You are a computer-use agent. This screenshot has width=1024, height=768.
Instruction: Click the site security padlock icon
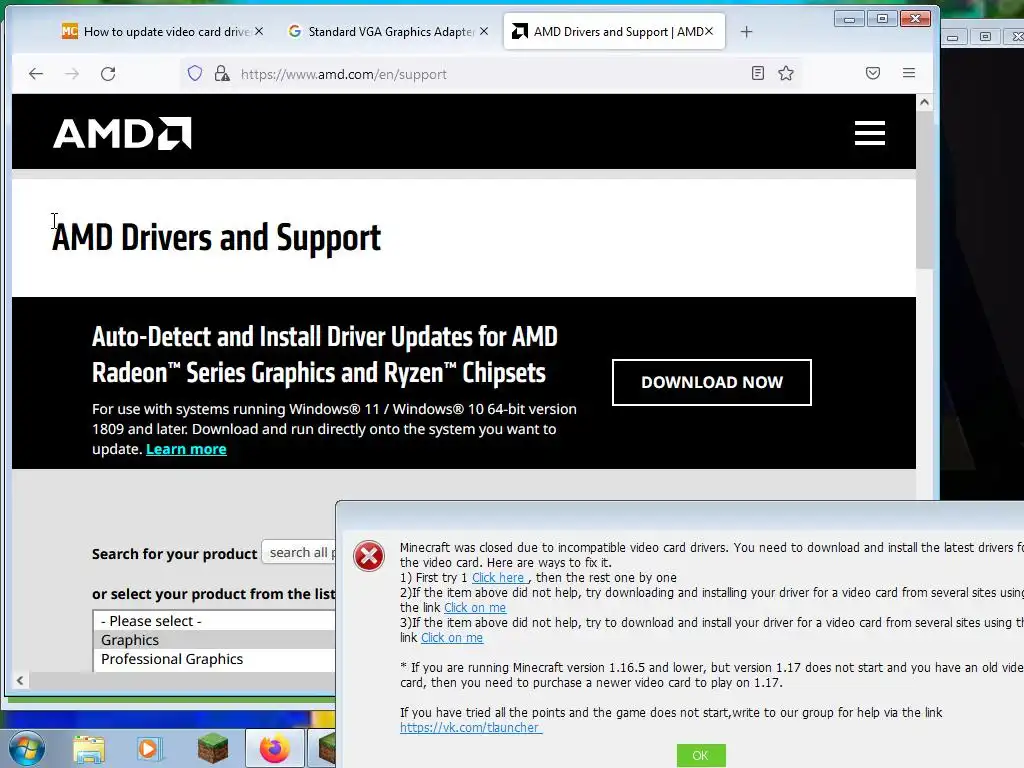[x=222, y=73]
